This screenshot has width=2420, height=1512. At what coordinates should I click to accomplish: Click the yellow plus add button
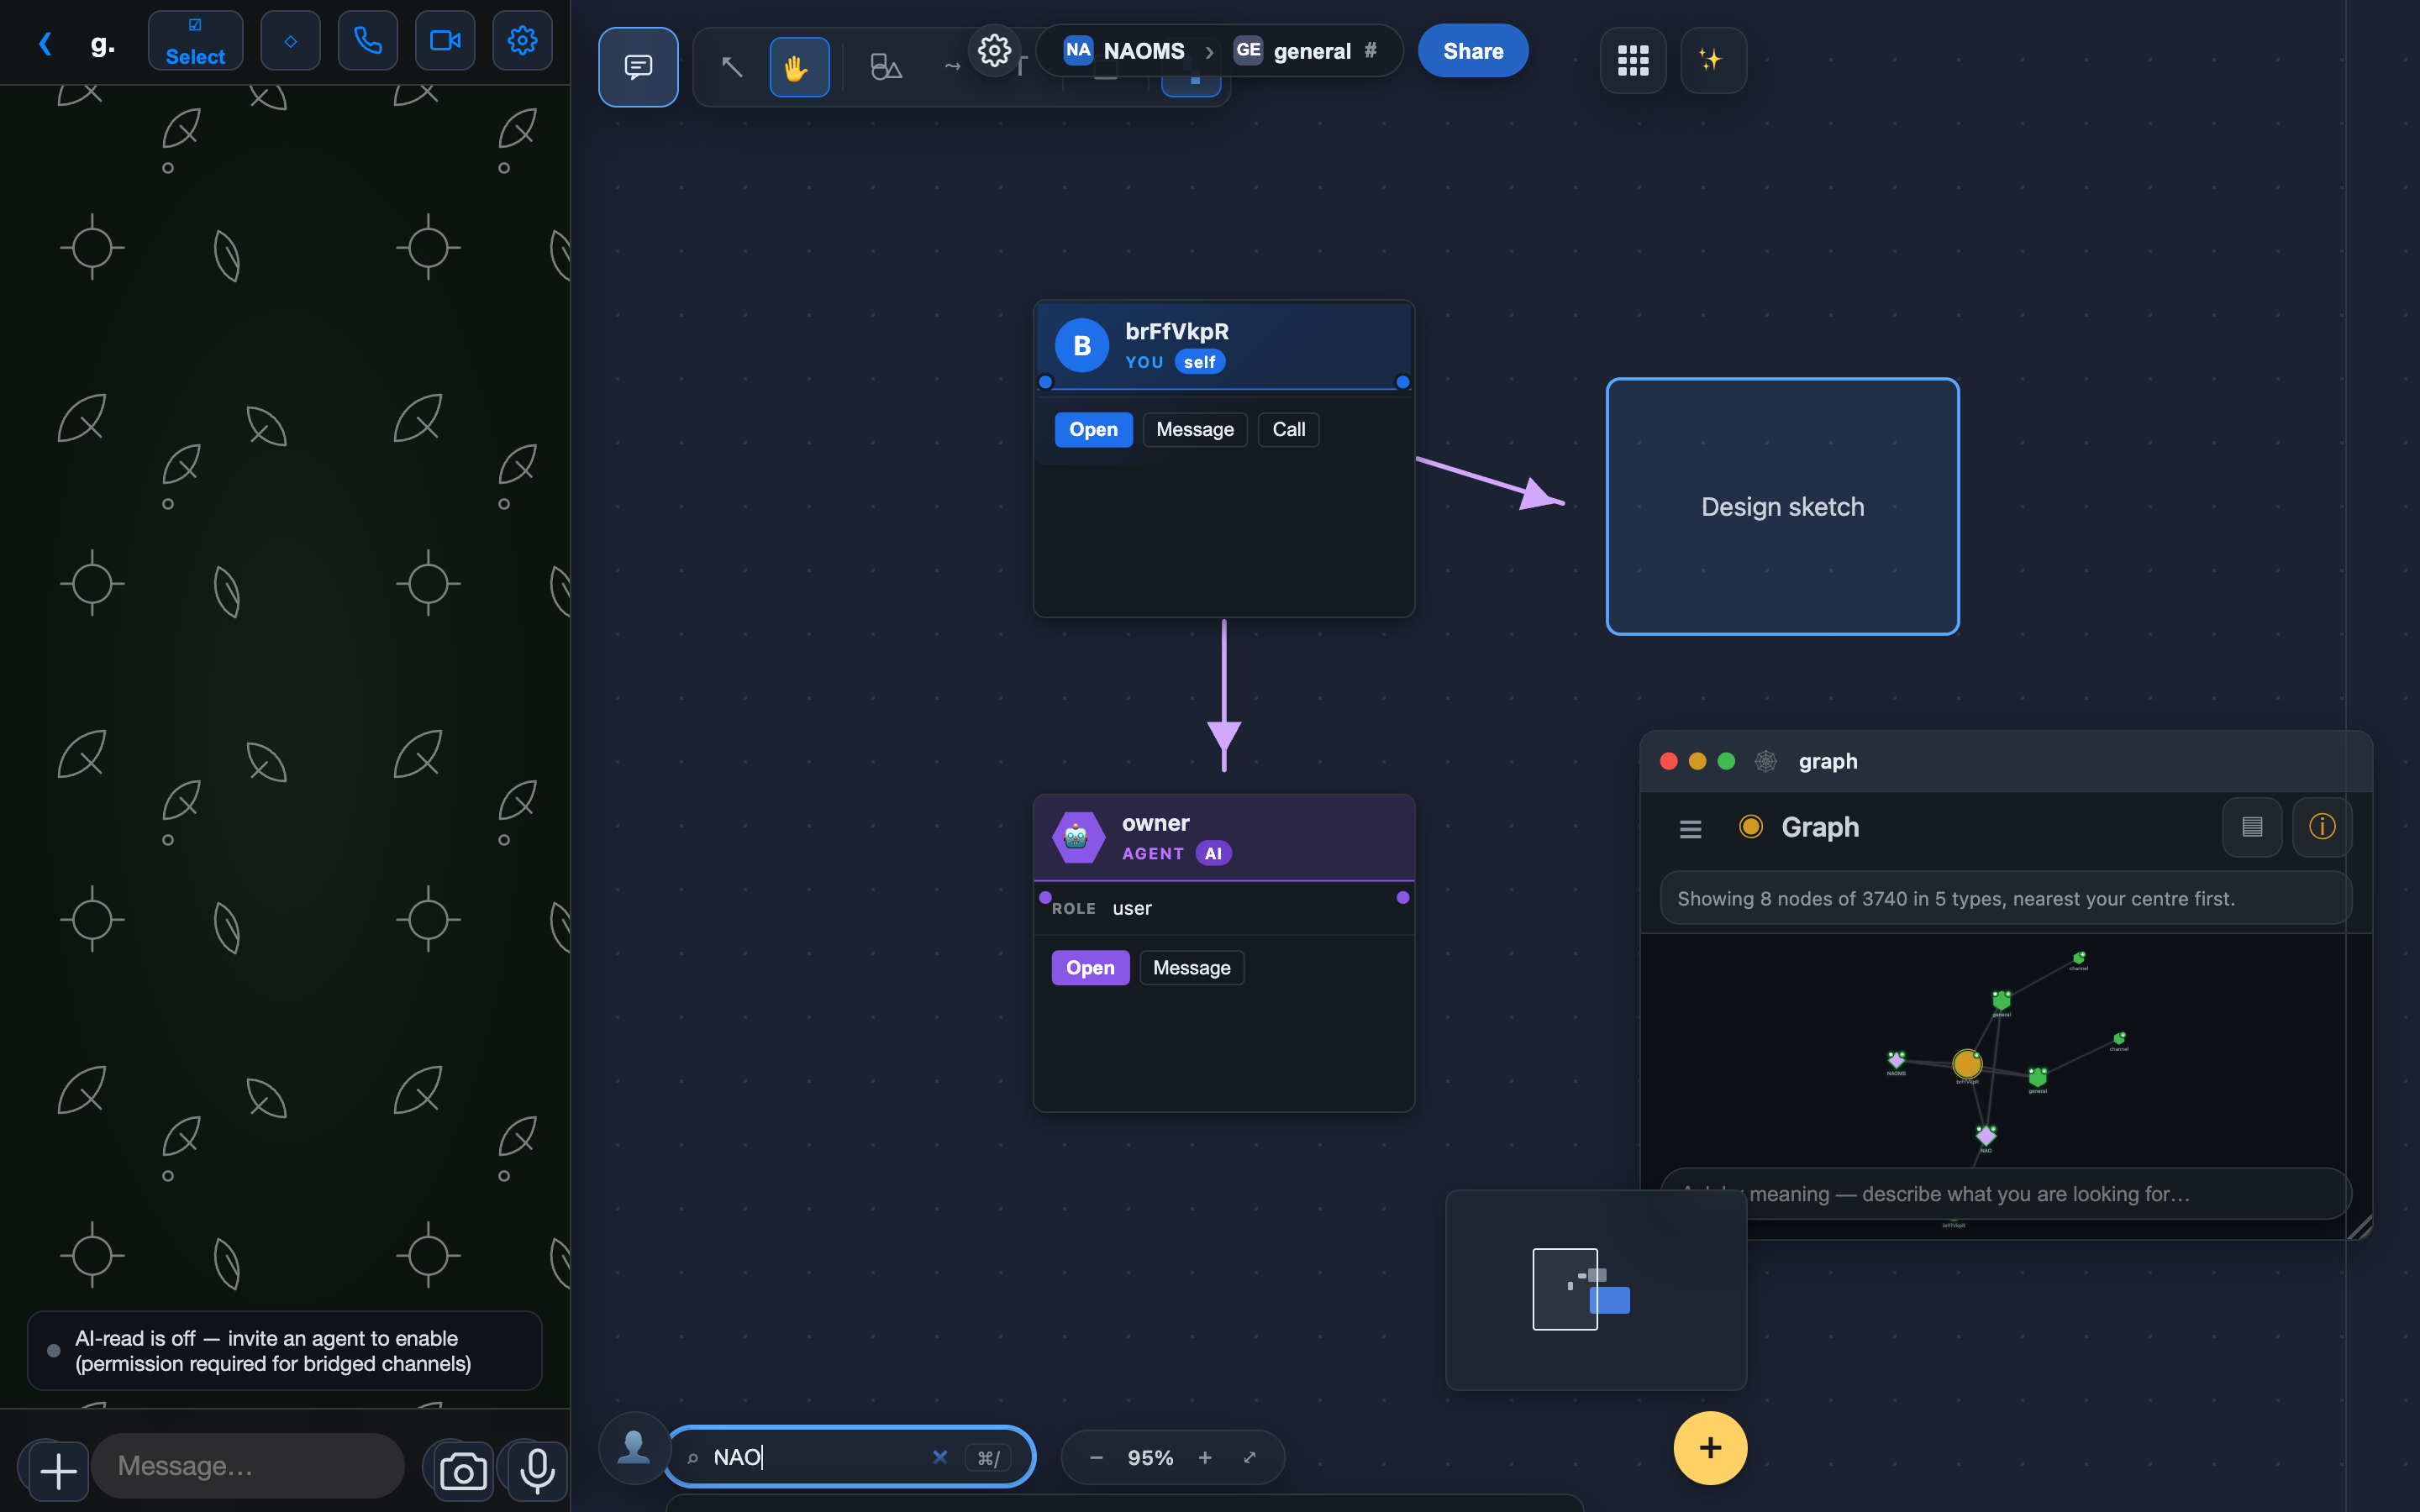click(1710, 1447)
